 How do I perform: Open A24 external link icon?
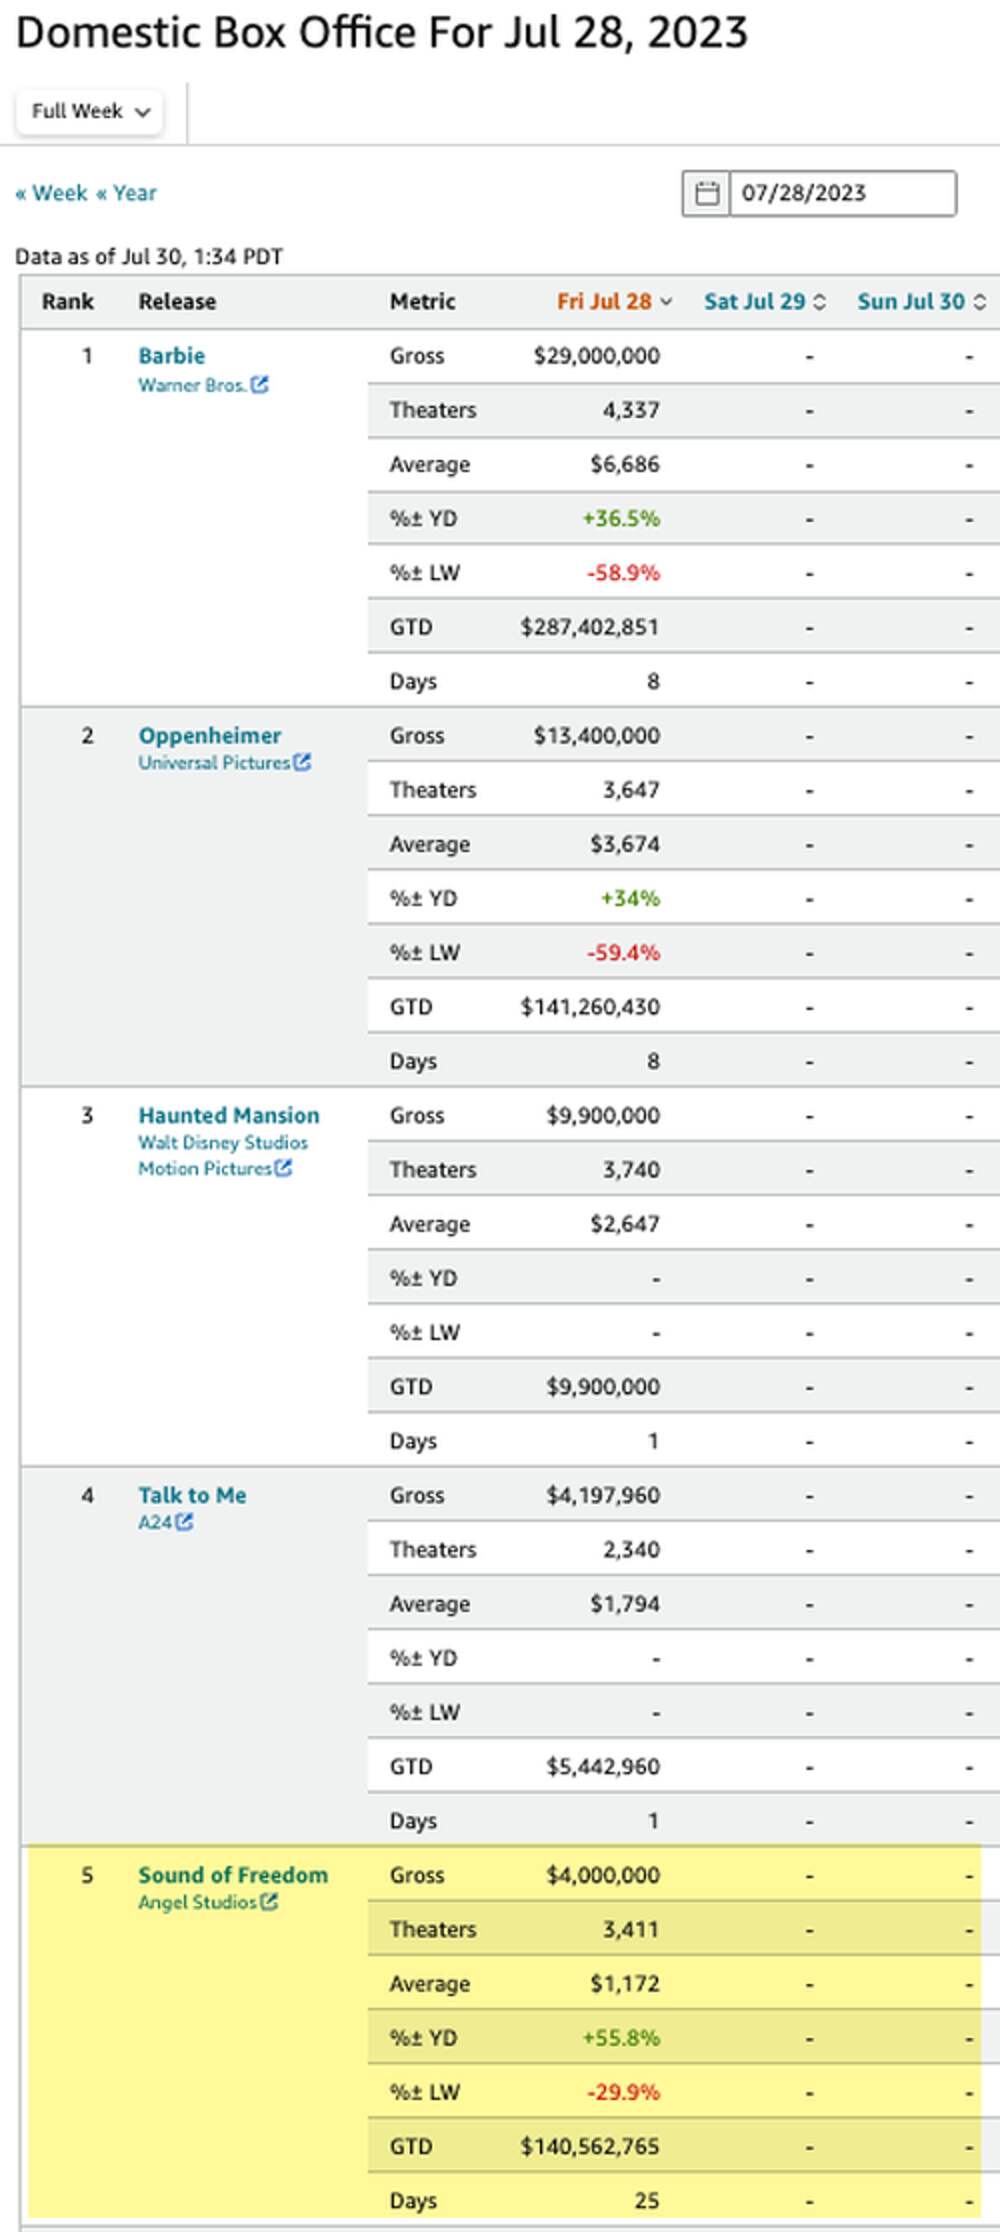coord(184,1522)
